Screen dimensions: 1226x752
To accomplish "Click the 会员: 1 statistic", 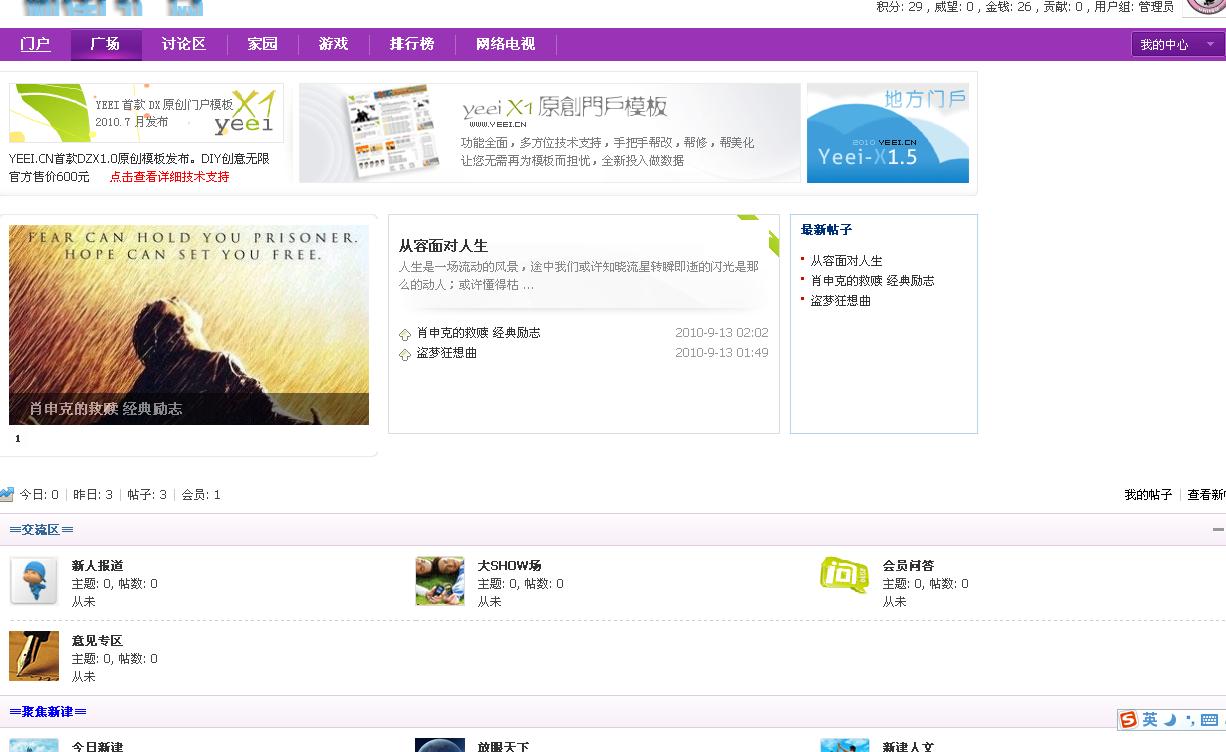I will point(201,495).
